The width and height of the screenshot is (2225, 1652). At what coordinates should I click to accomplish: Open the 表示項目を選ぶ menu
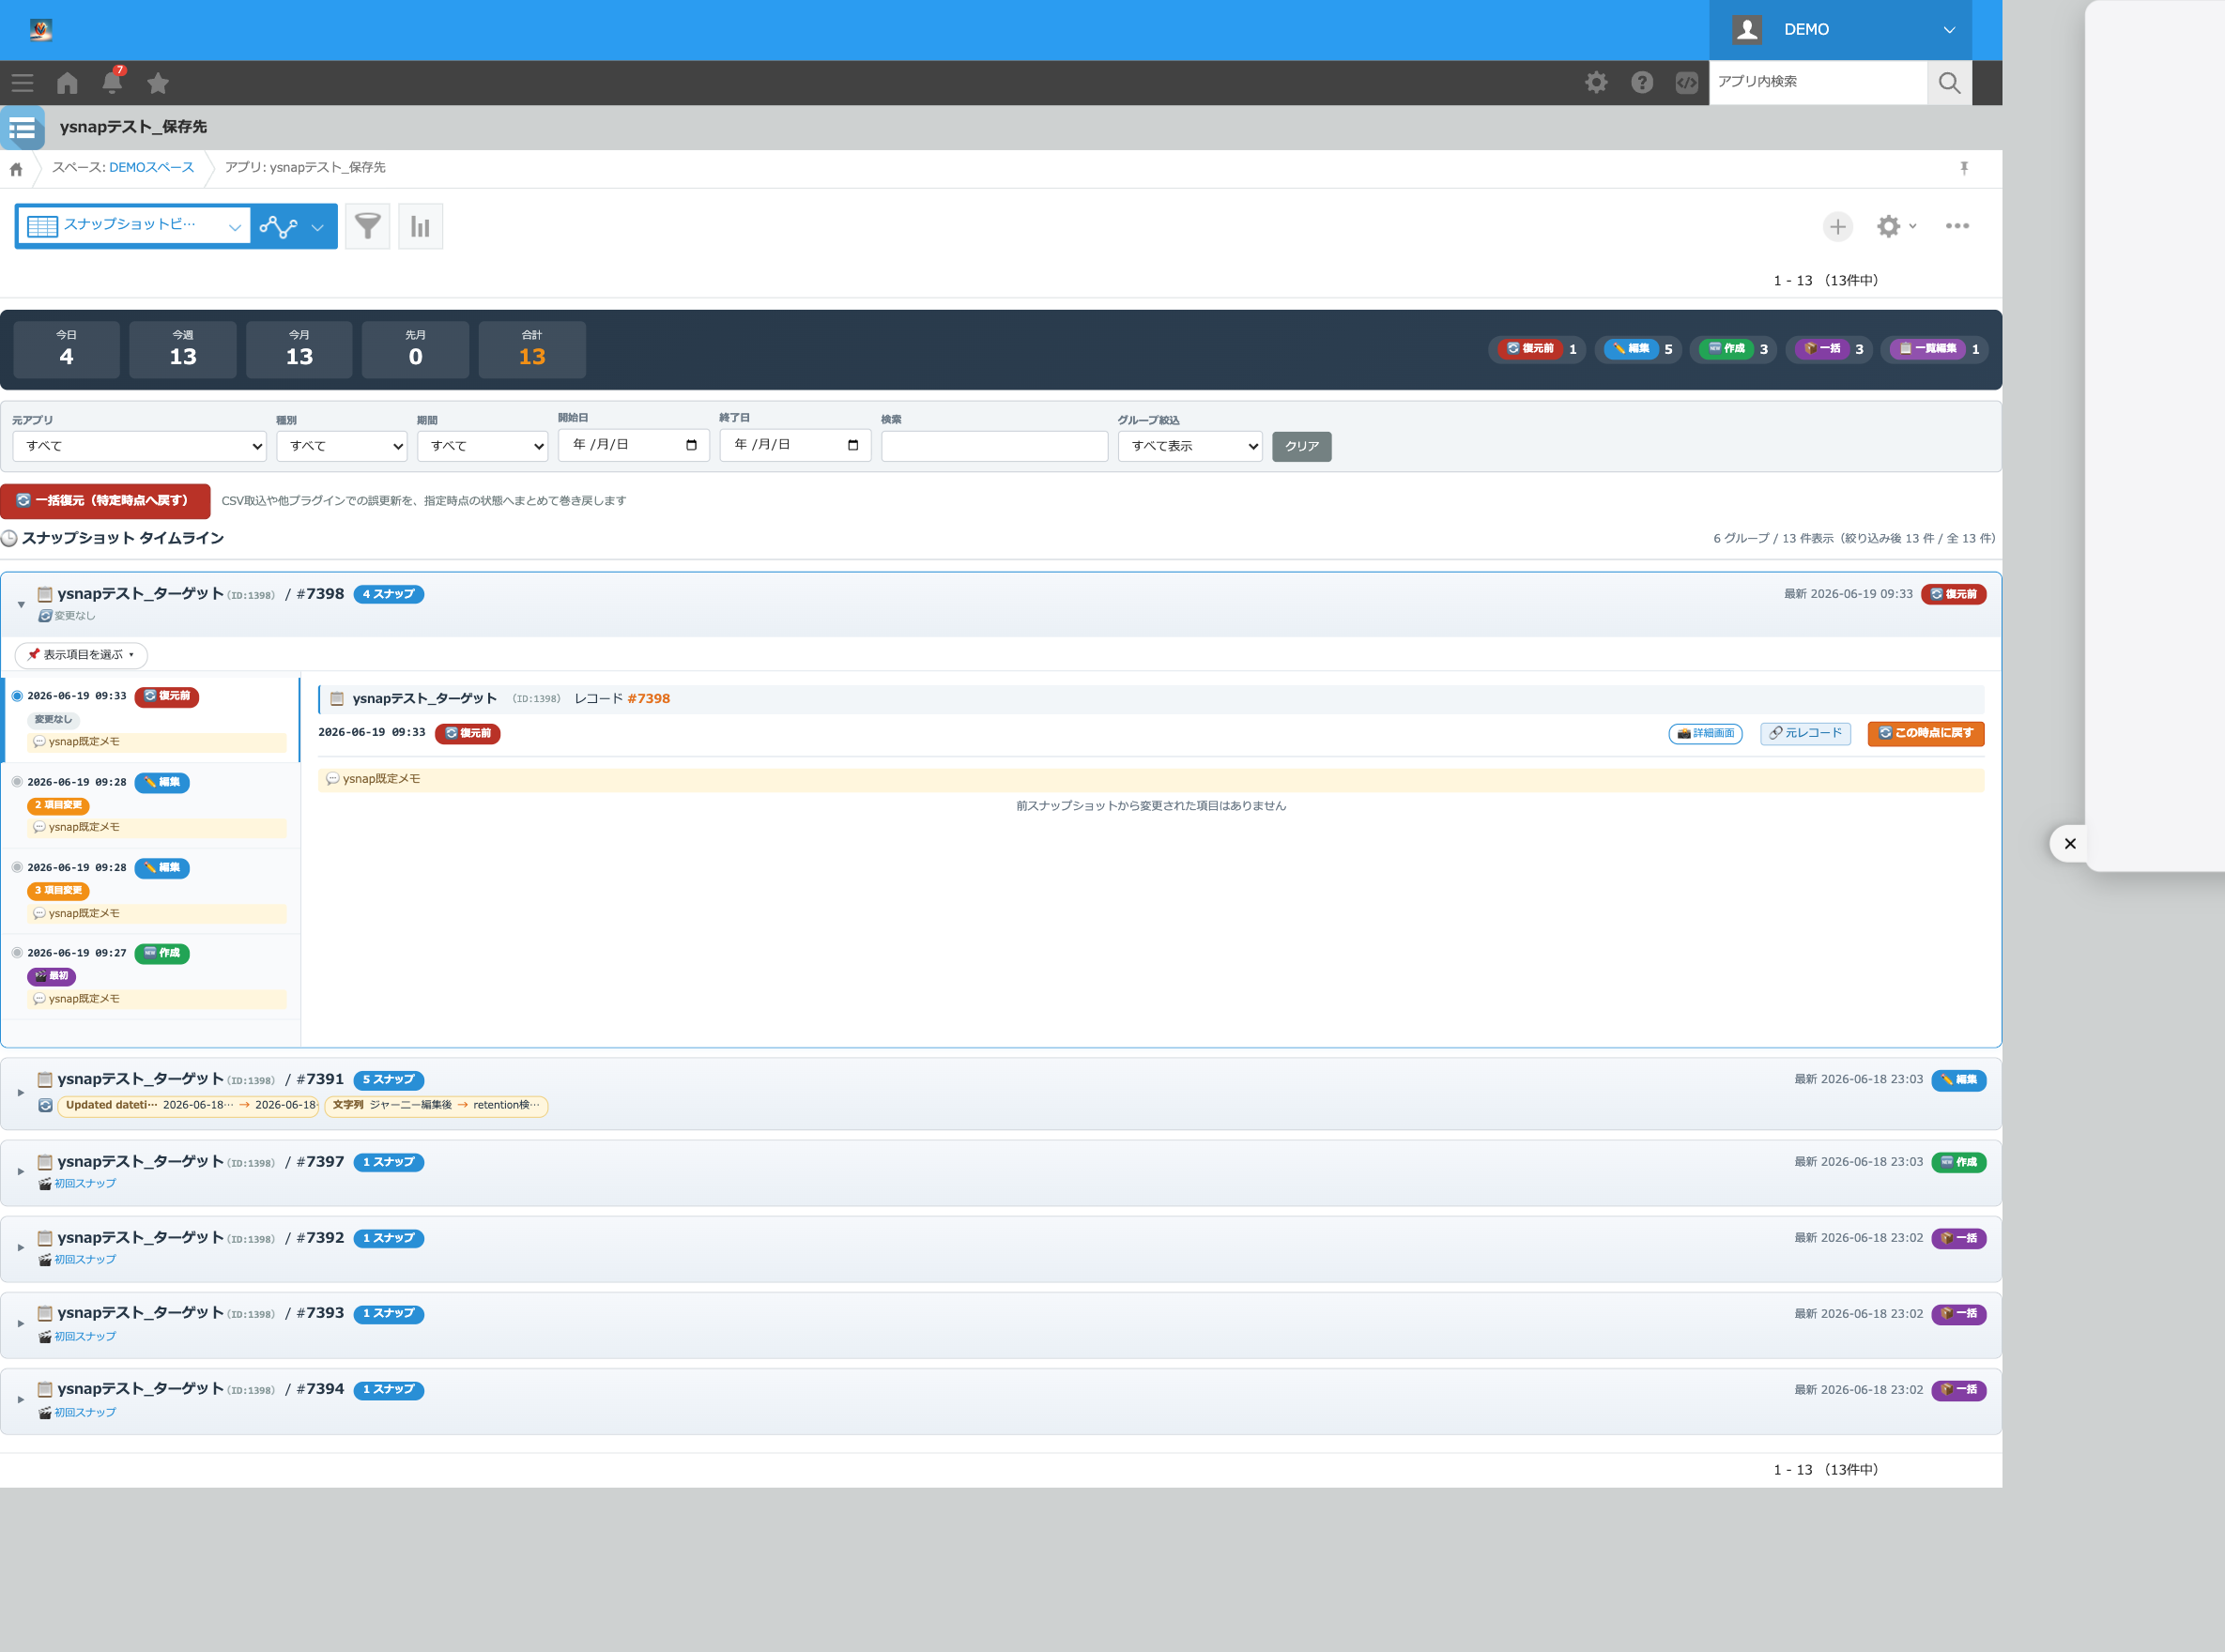(x=81, y=655)
